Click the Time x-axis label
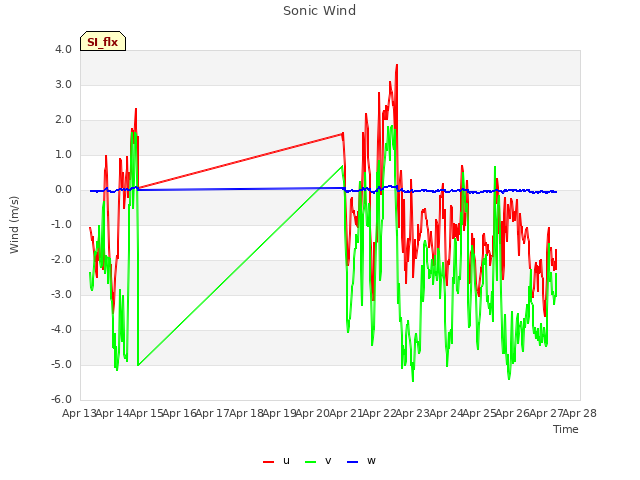Screen dimensions: 640x480 [x=566, y=429]
